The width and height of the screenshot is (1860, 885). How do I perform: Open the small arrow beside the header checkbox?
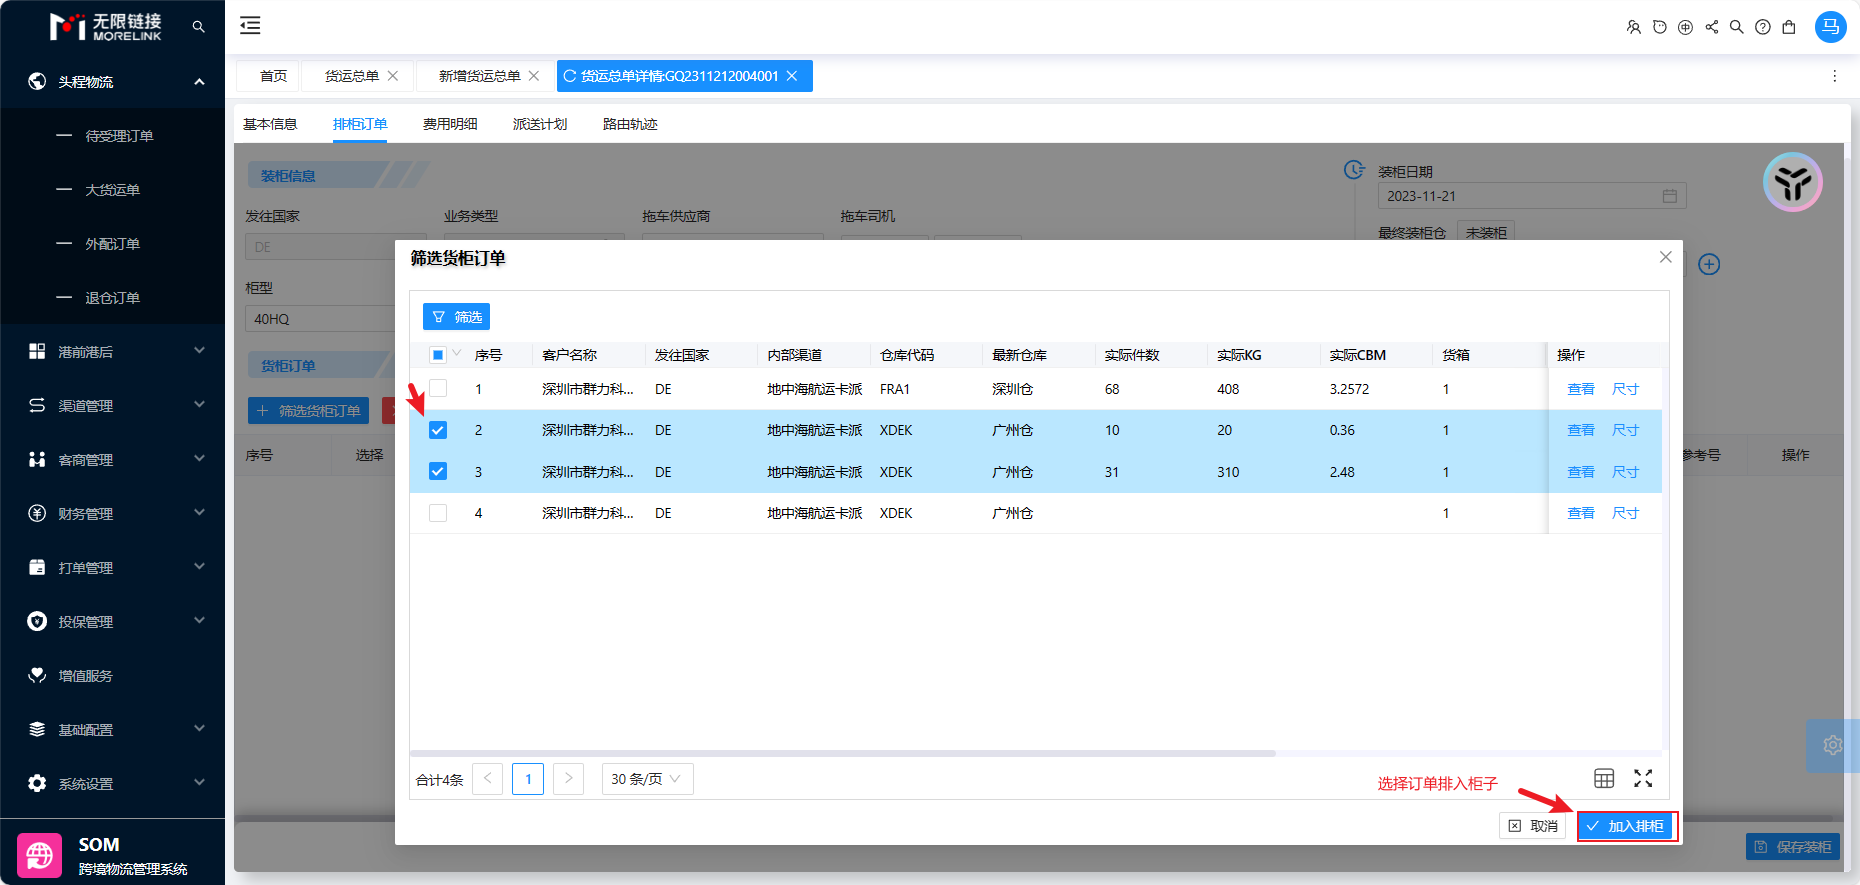pos(457,353)
